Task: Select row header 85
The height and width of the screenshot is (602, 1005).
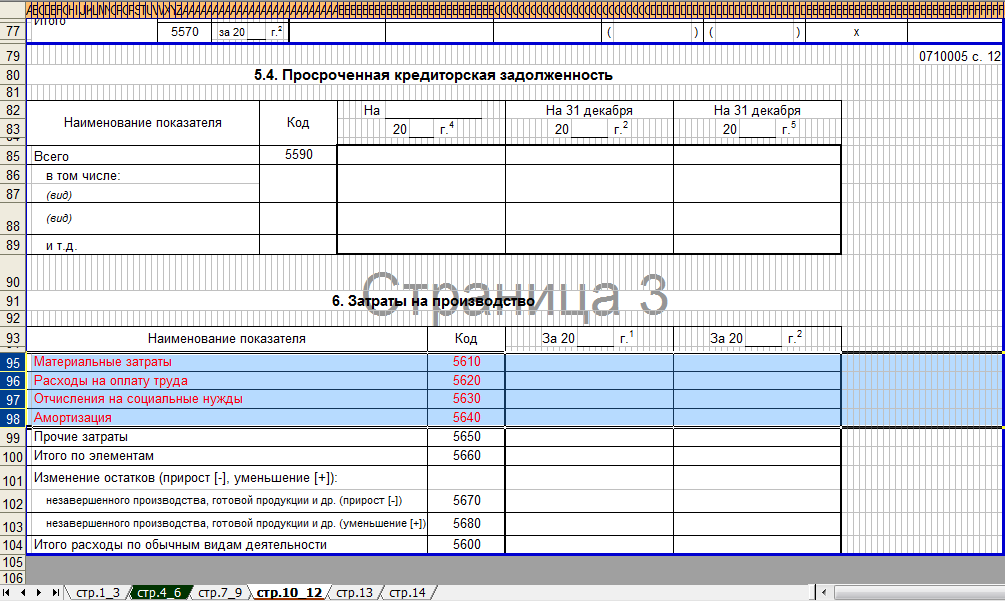Action: [x=12, y=156]
